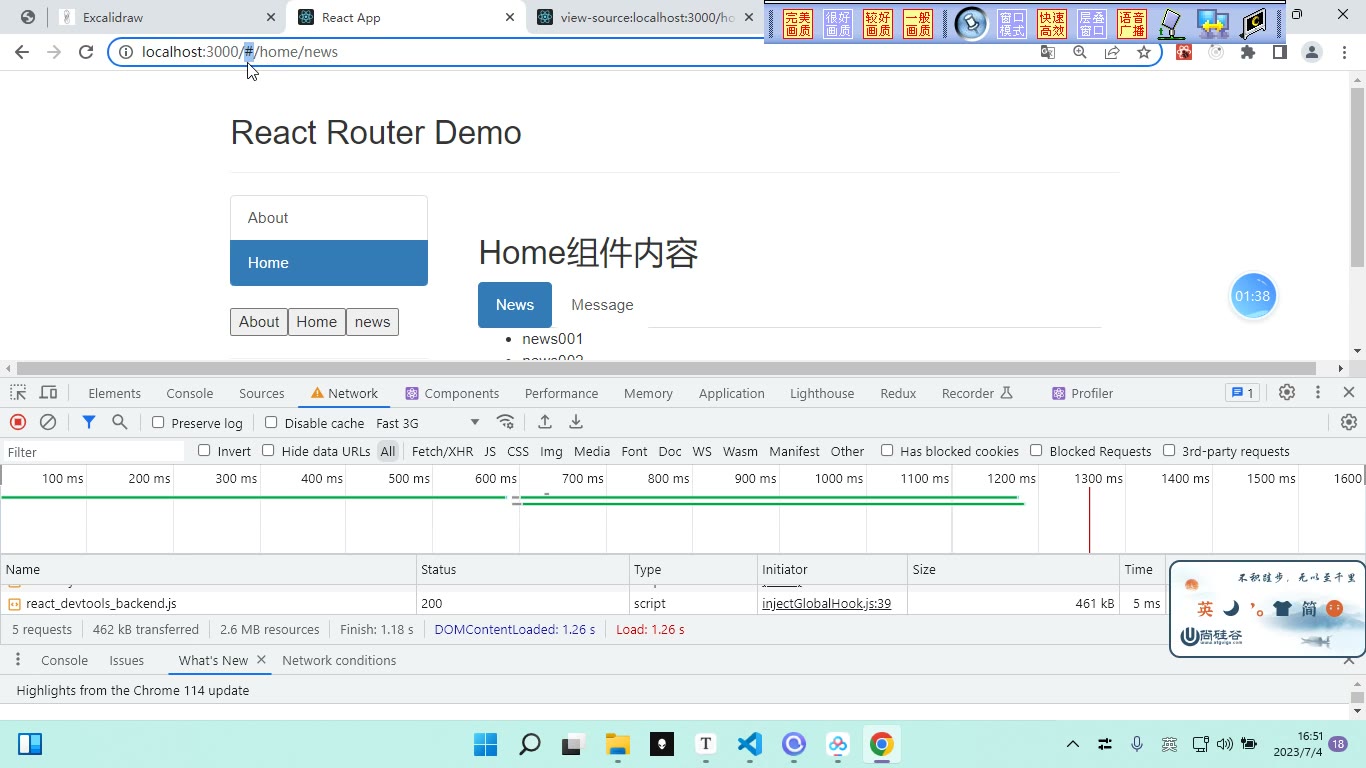The height and width of the screenshot is (768, 1366).
Task: Enable the Disable cache checkbox
Action: coord(271,422)
